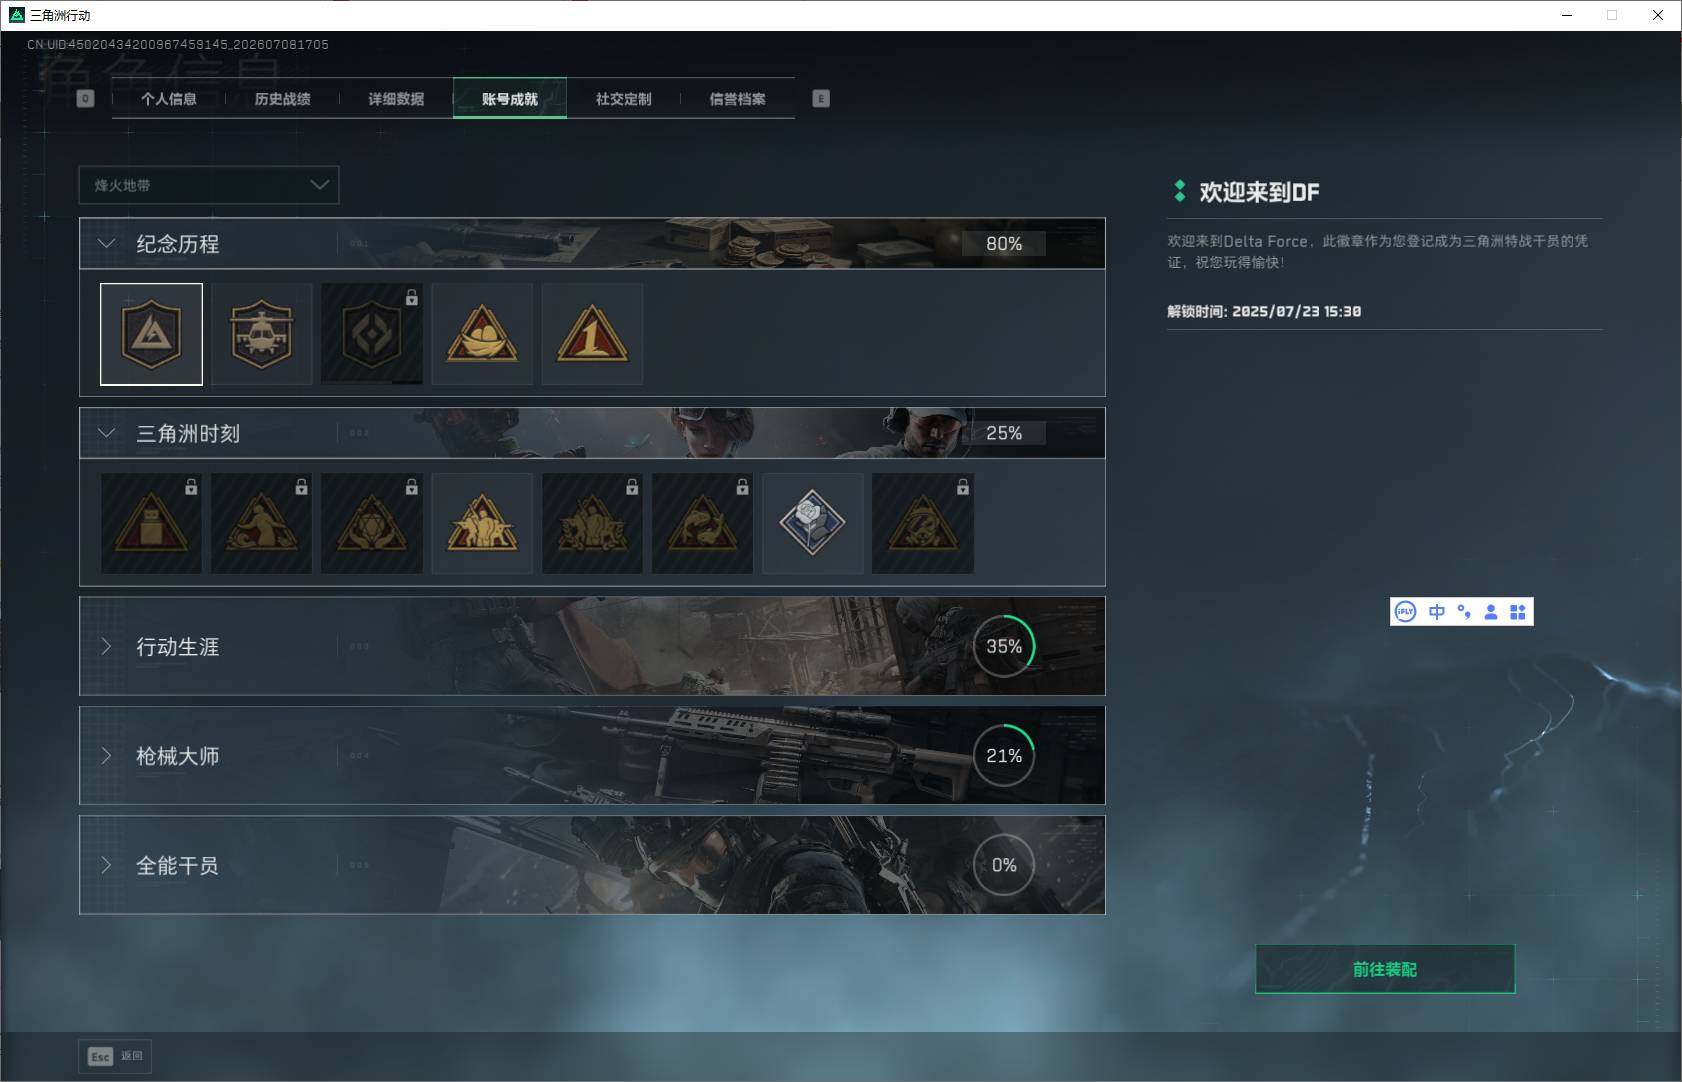Minimize the game window
This screenshot has width=1682, height=1082.
tap(1567, 15)
